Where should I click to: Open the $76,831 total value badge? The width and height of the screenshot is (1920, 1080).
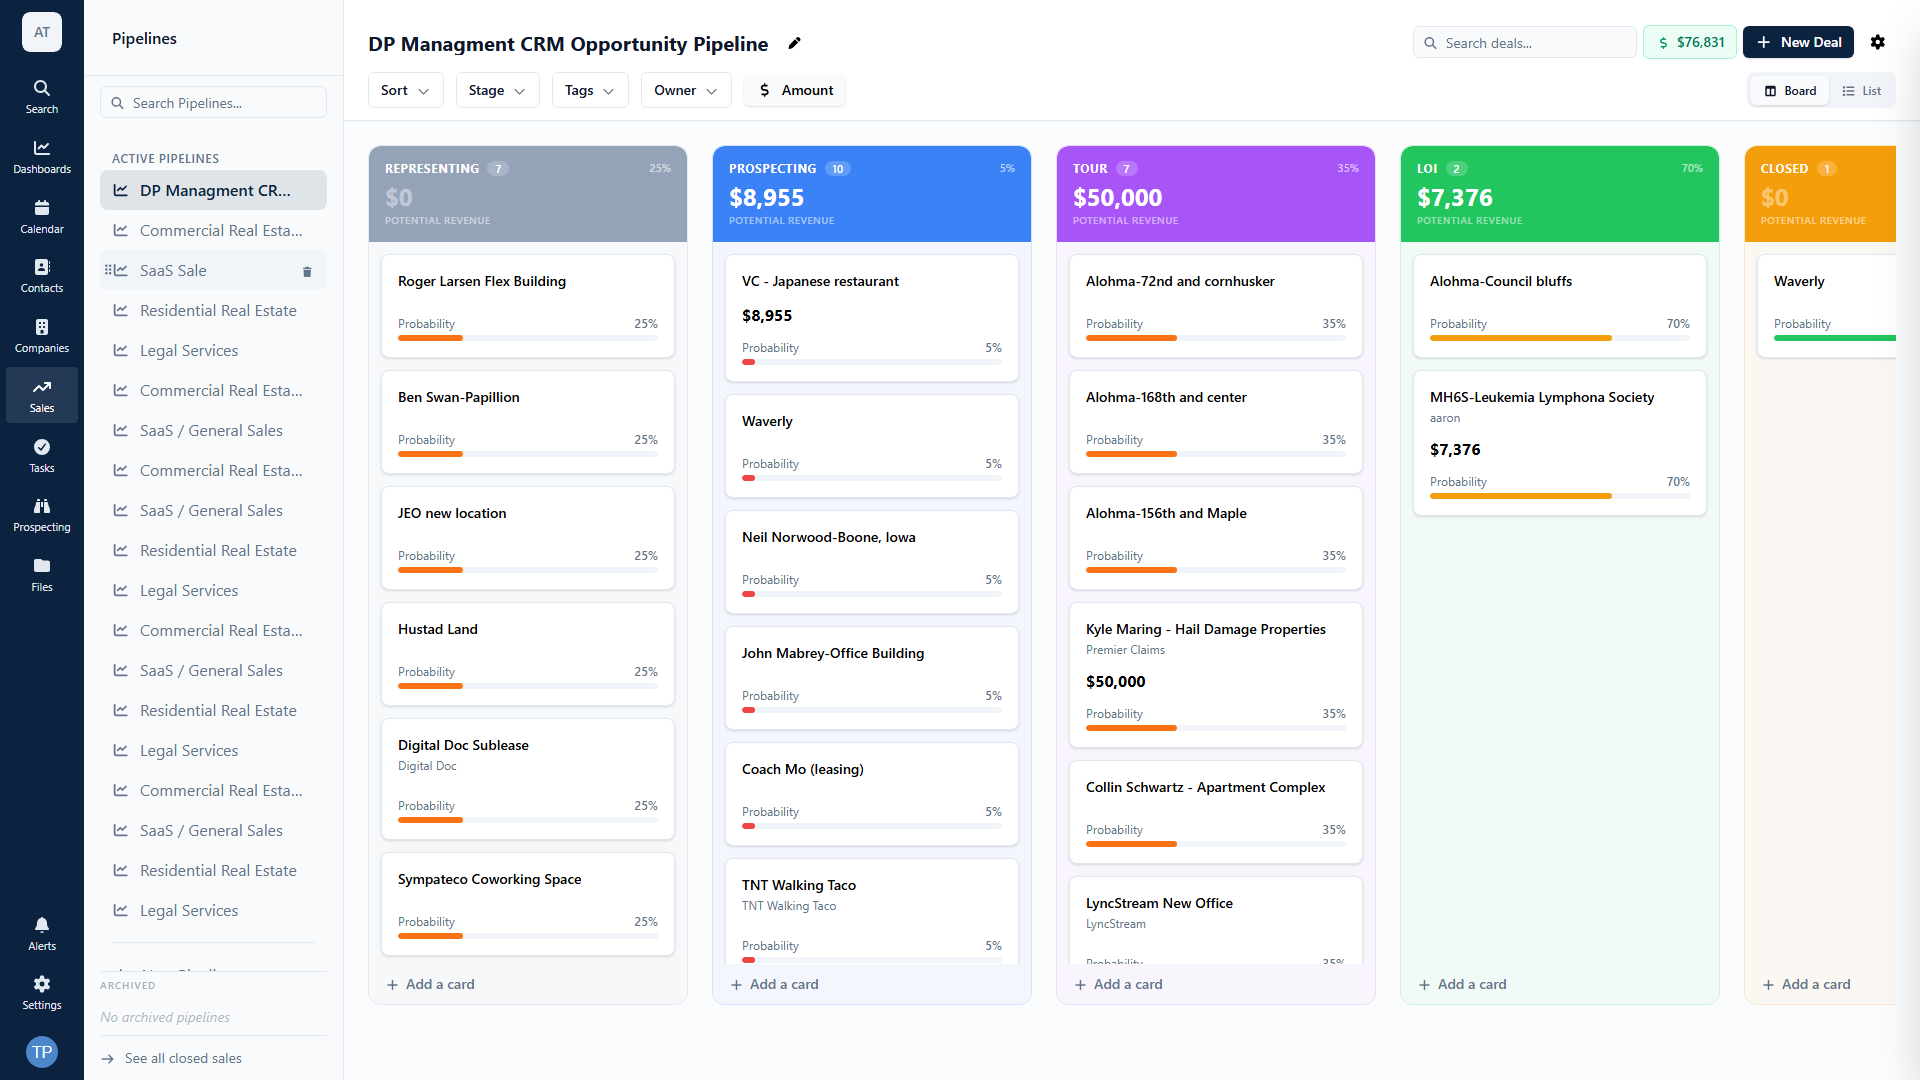[1690, 42]
